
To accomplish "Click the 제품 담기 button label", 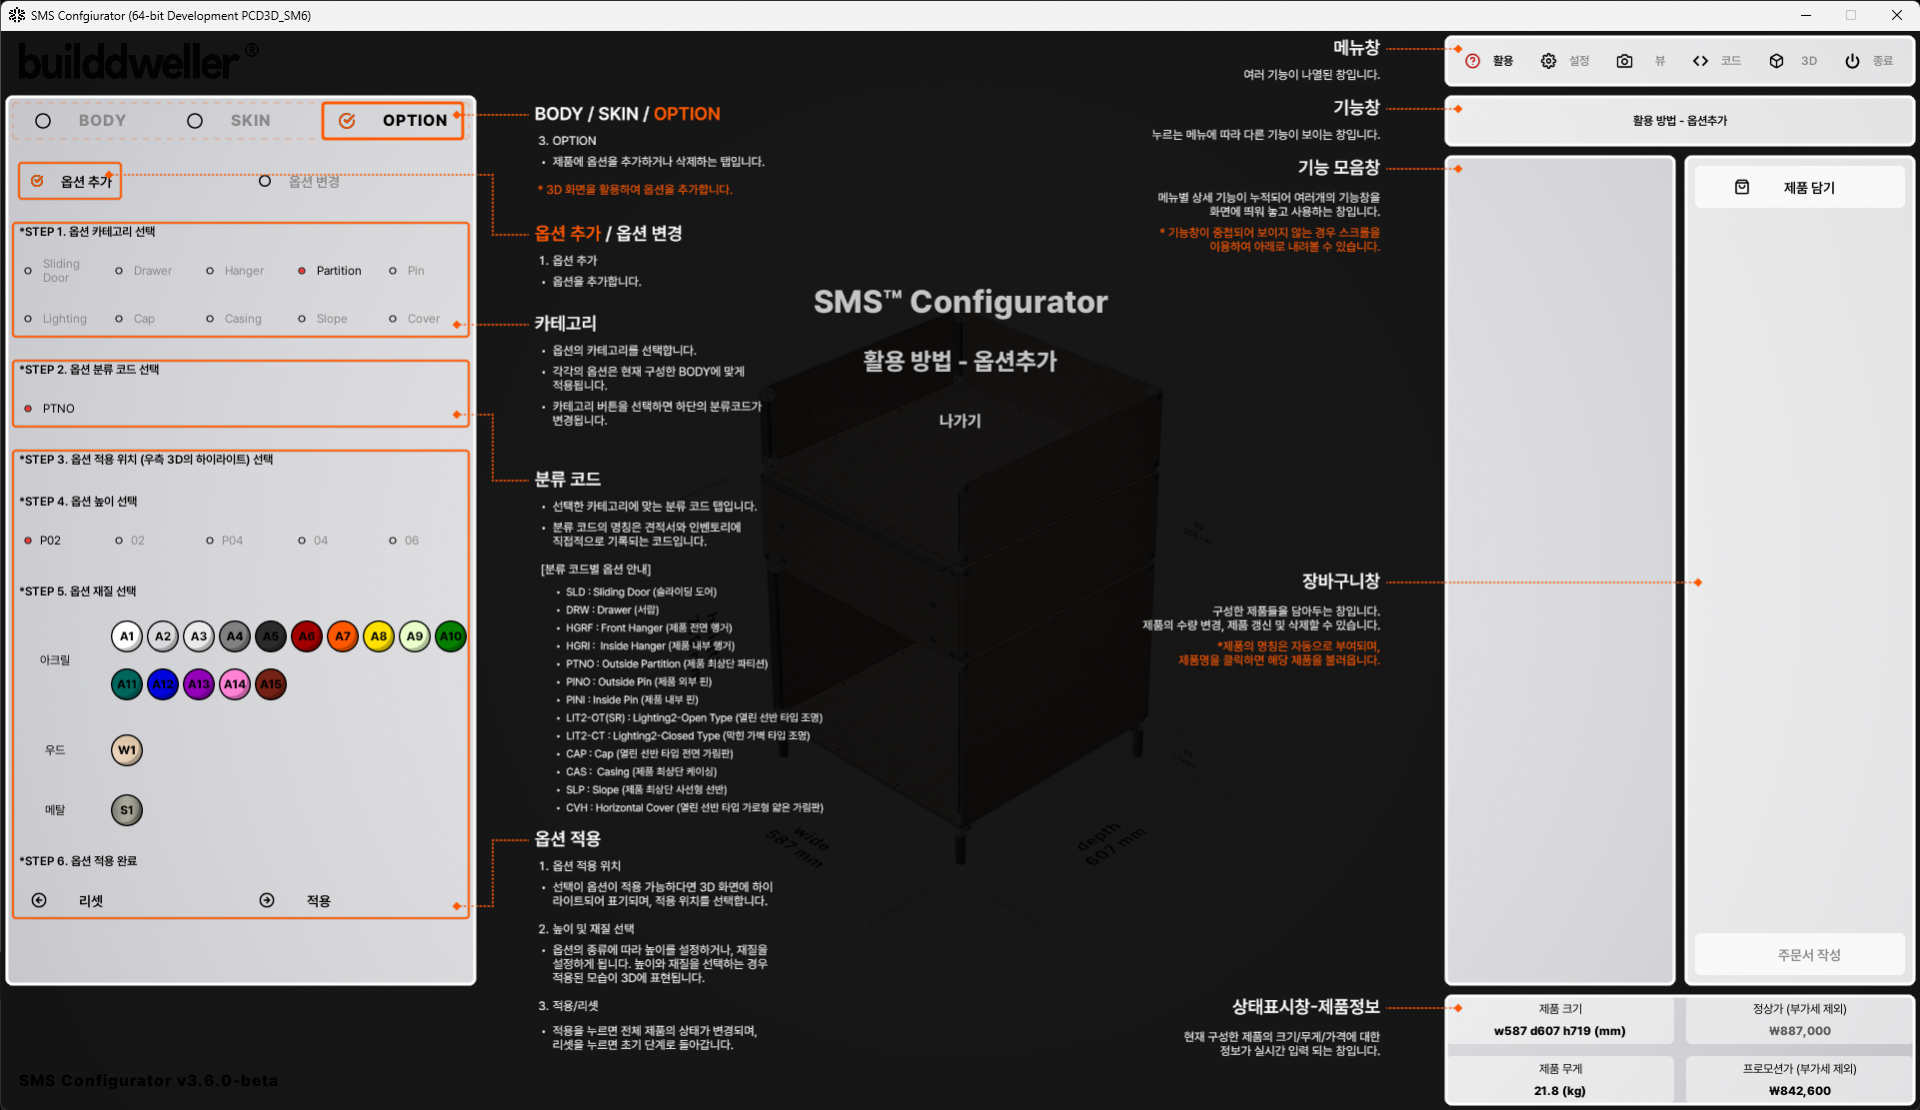I will point(1809,187).
